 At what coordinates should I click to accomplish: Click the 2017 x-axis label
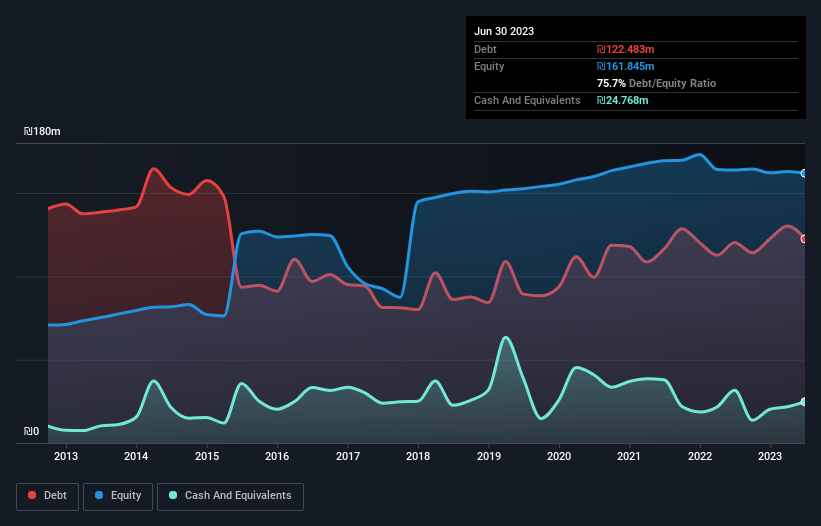[x=348, y=456]
